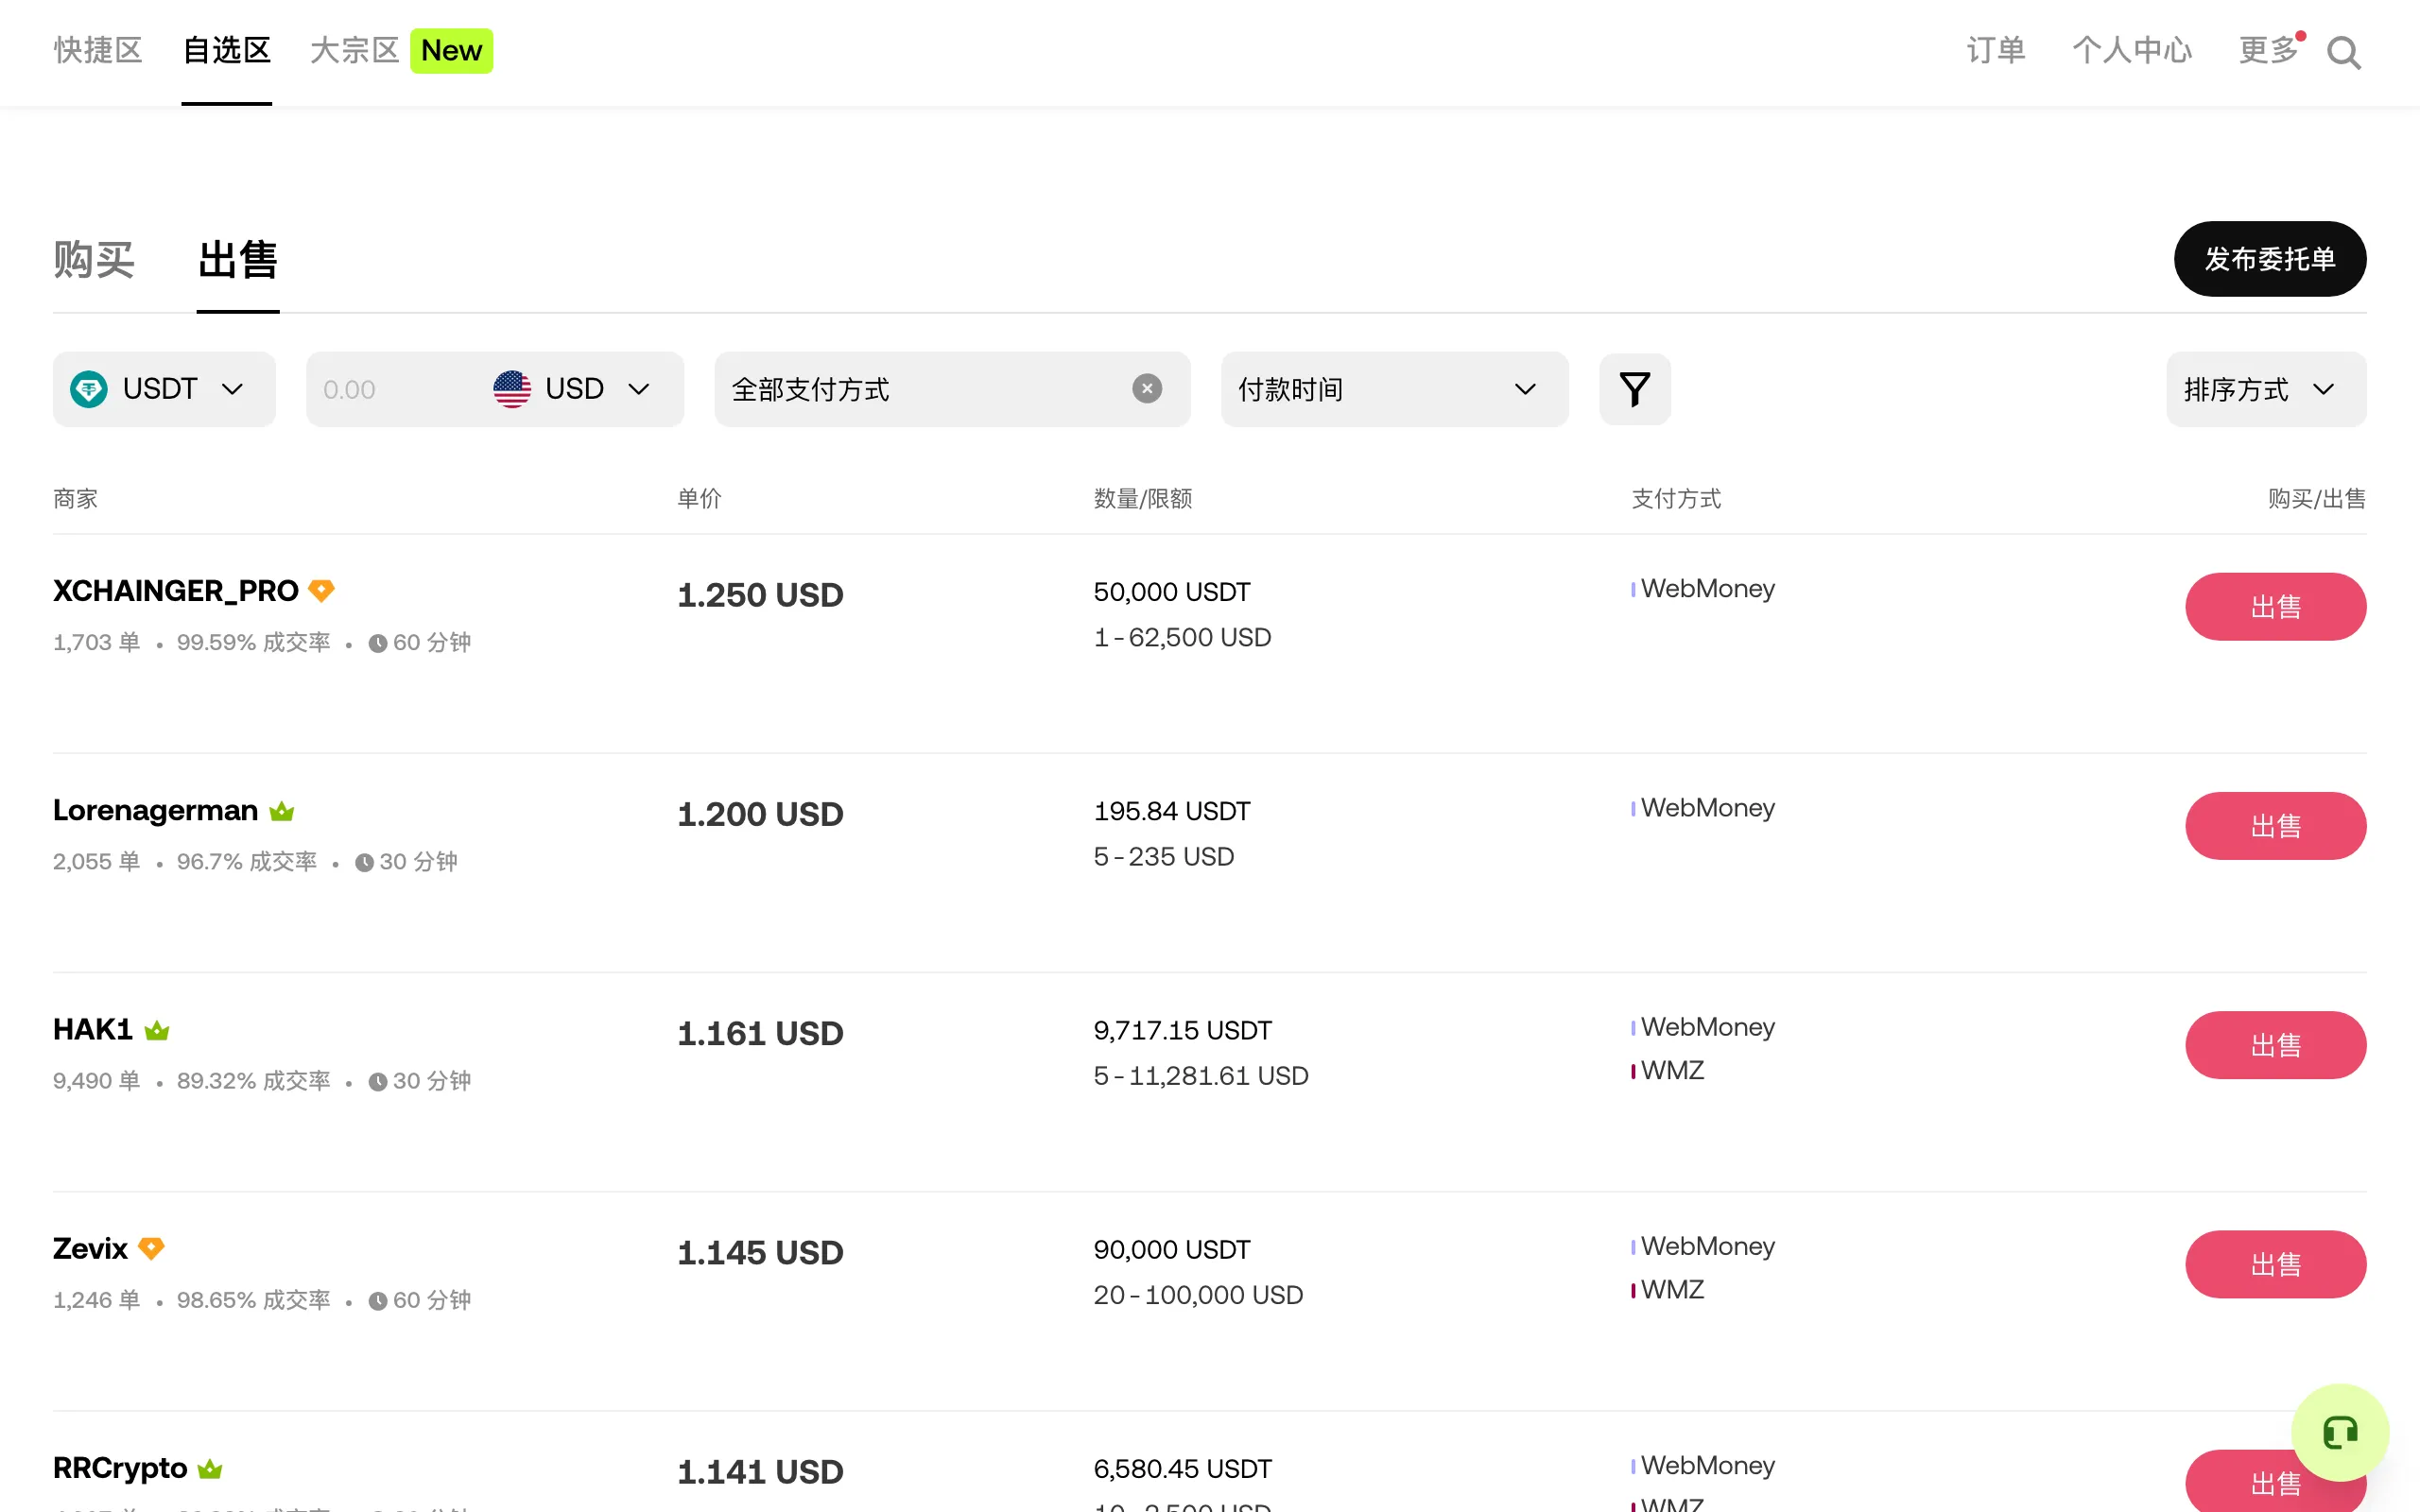
Task: Open merchant RRCrypto profile name
Action: 120,1468
